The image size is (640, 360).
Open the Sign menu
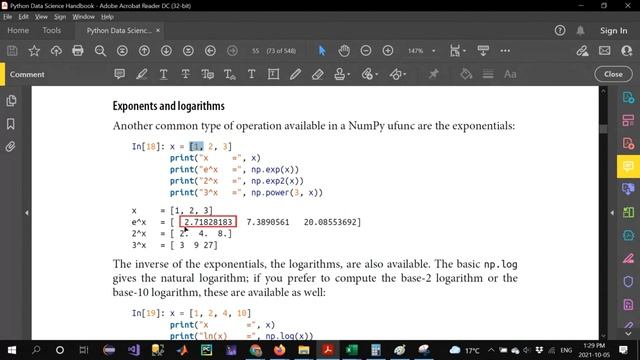(60, 17)
